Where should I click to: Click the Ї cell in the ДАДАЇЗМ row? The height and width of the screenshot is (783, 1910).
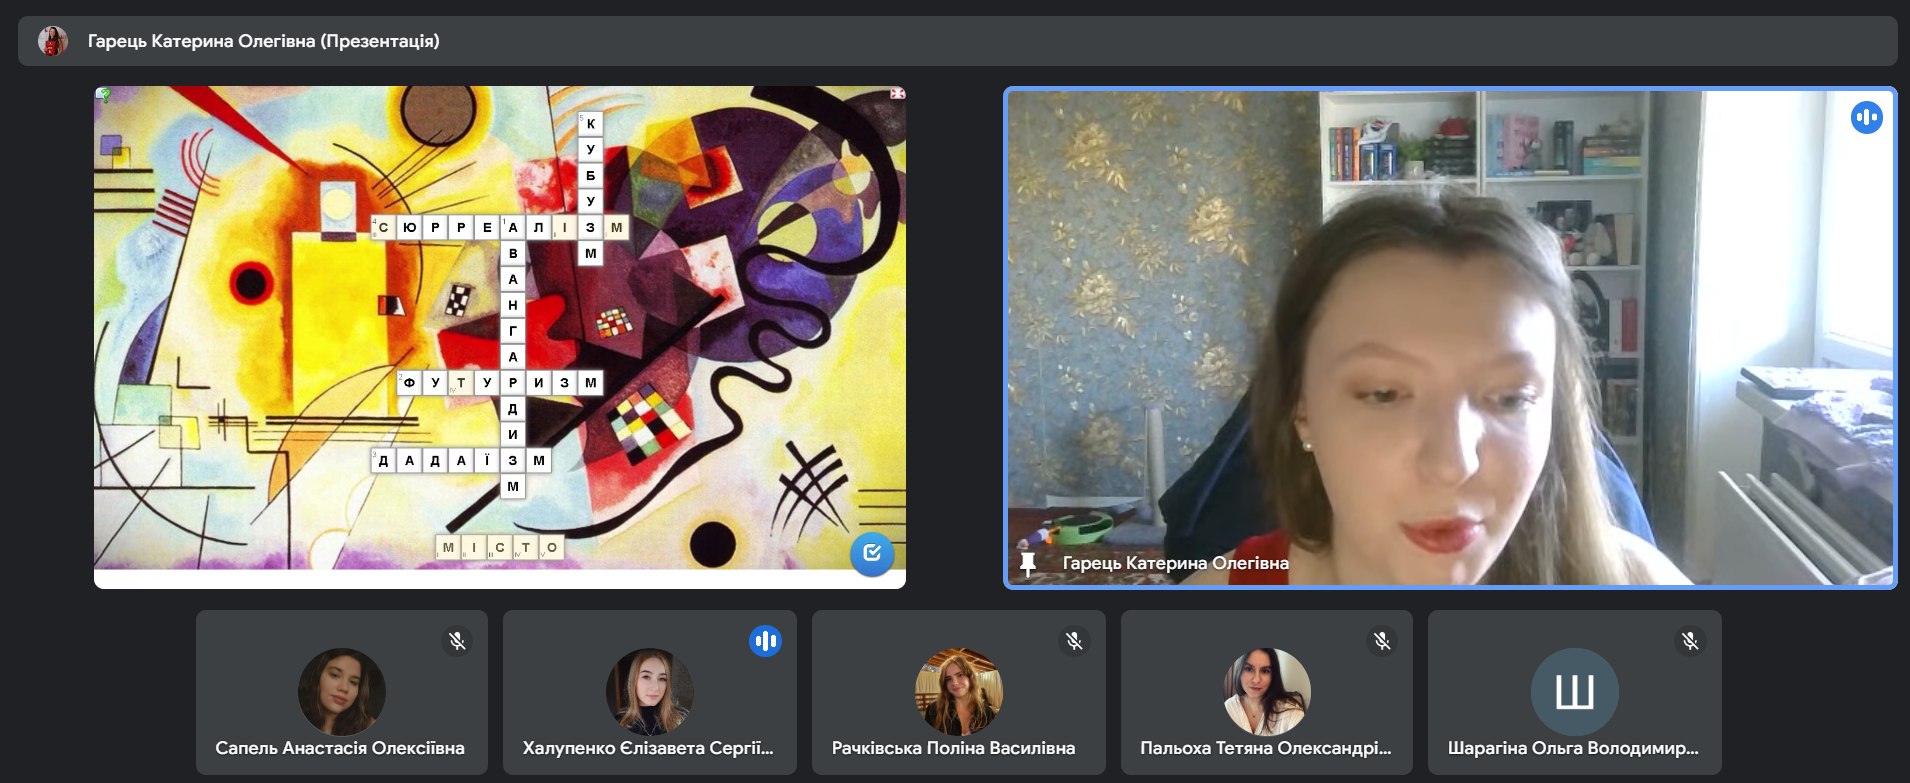(487, 461)
